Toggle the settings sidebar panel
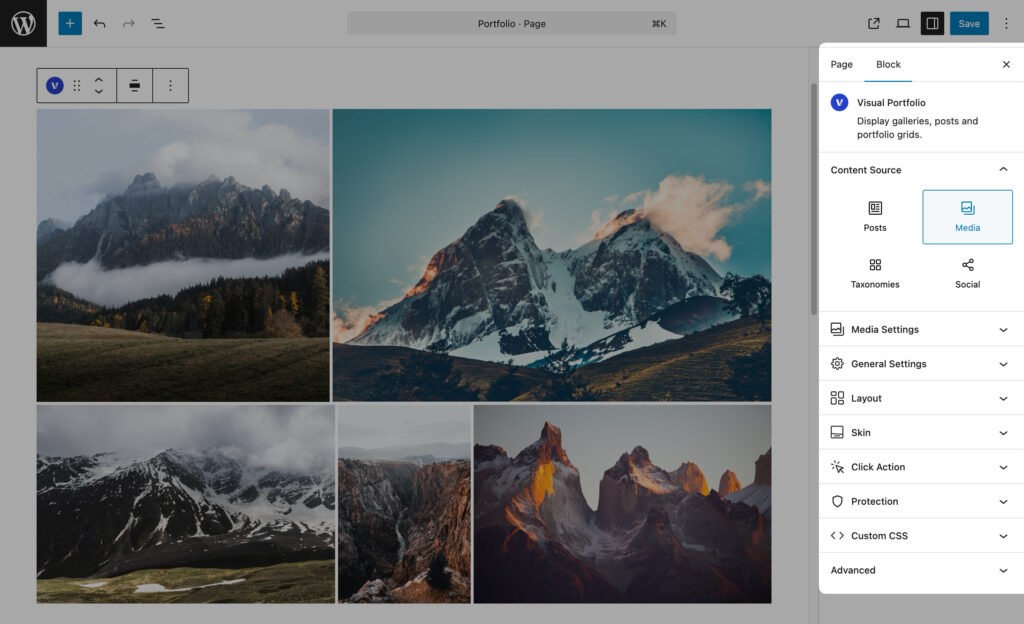The height and width of the screenshot is (624, 1024). click(x=932, y=23)
